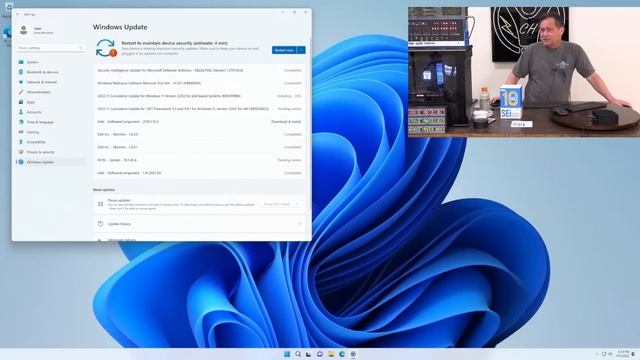The height and width of the screenshot is (360, 640).
Task: Open Time & language settings
Action: tap(50, 122)
